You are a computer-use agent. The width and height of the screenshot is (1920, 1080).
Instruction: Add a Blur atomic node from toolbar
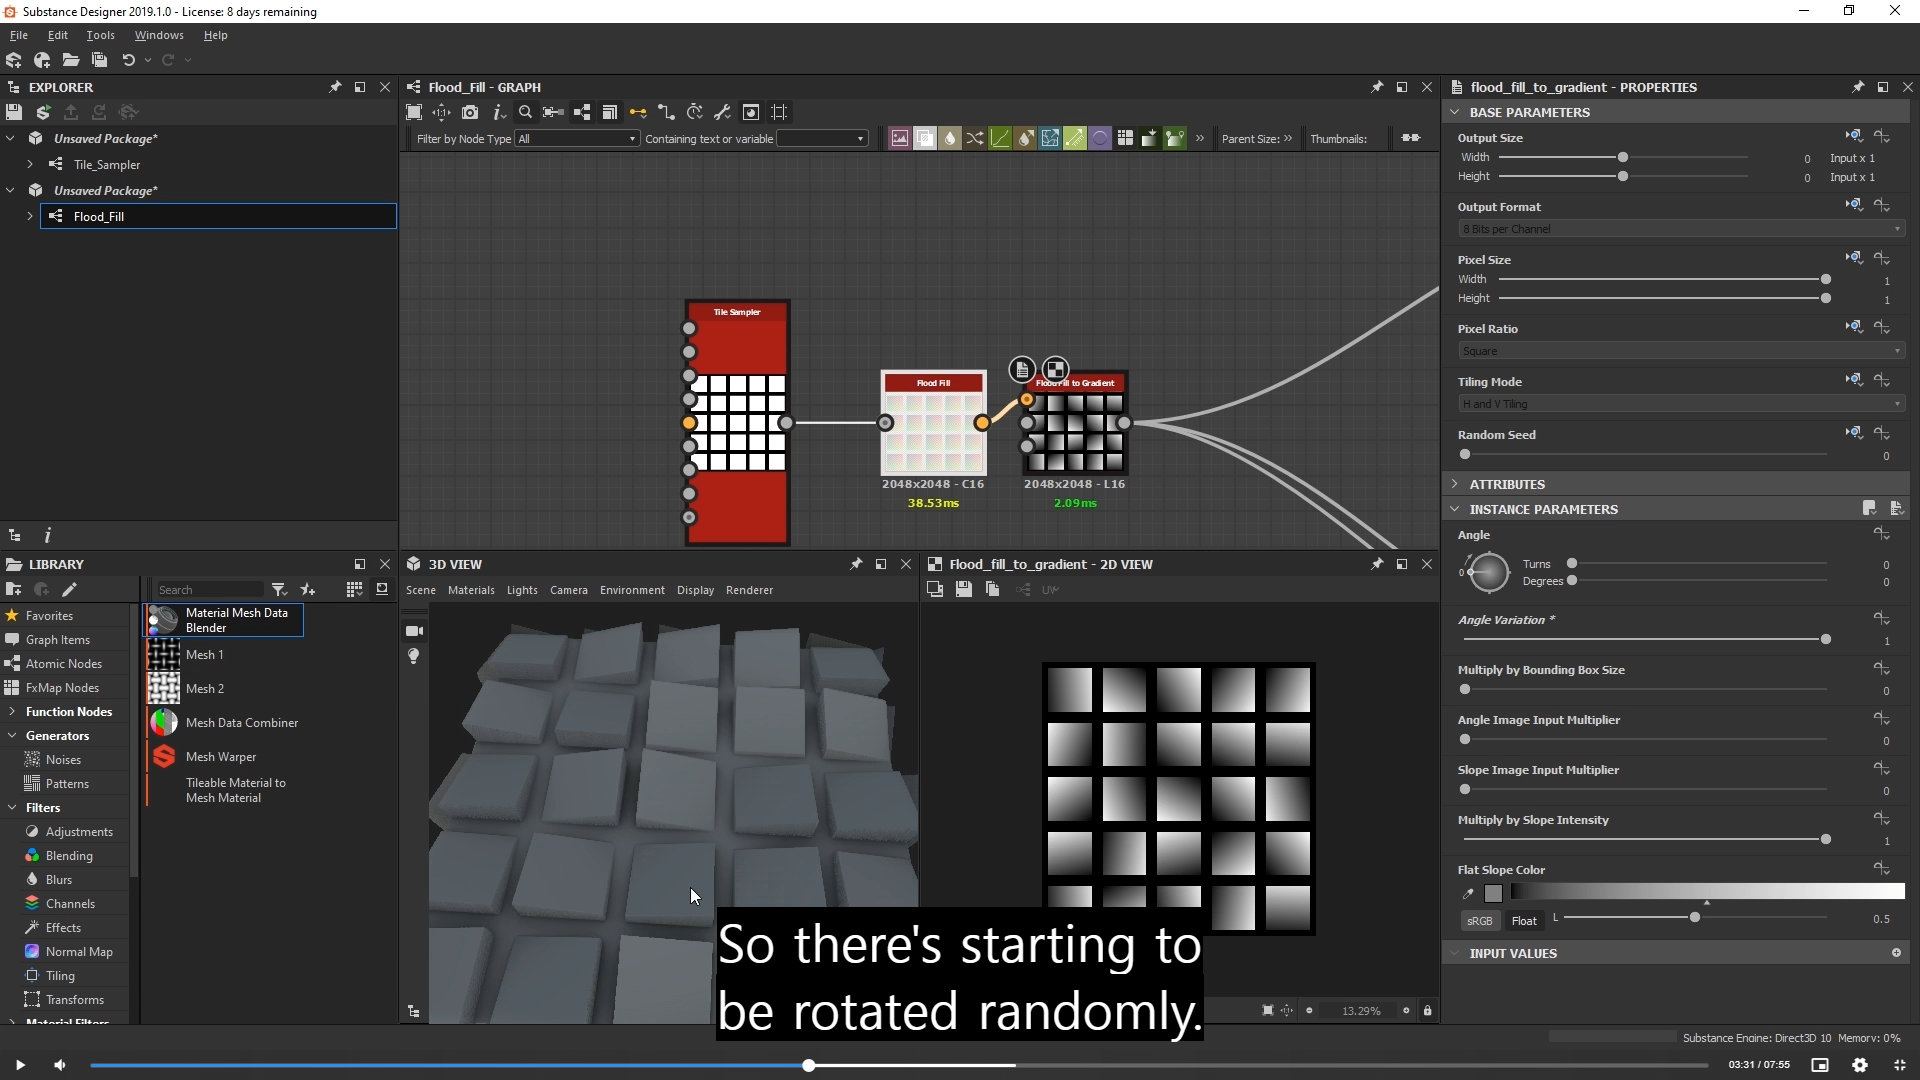(950, 138)
